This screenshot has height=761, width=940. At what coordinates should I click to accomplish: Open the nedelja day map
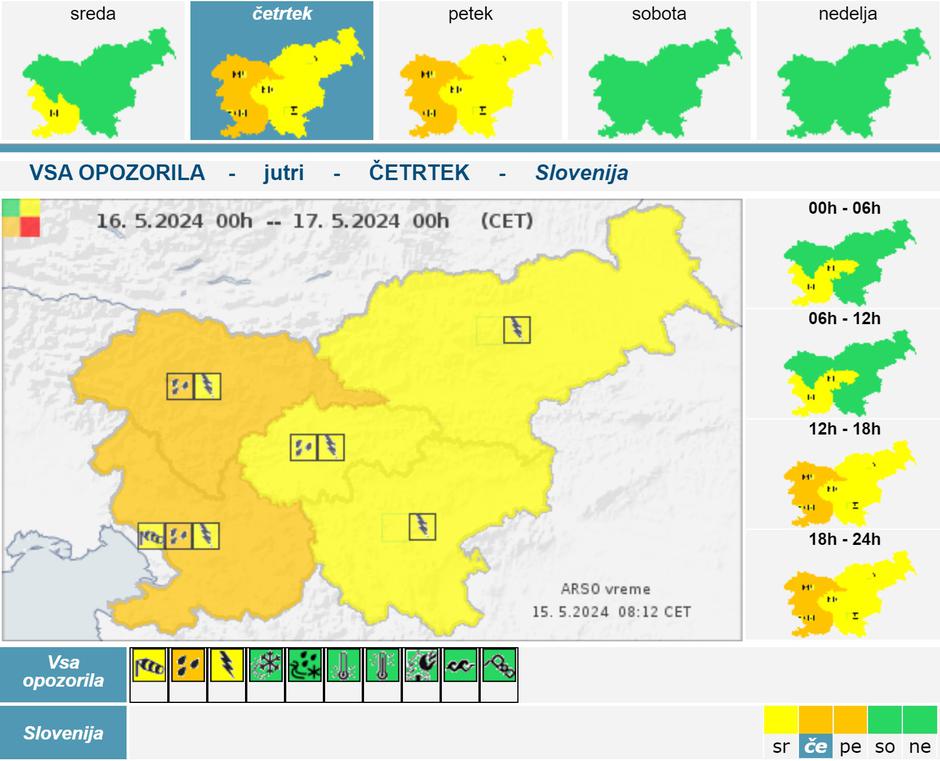tap(847, 70)
